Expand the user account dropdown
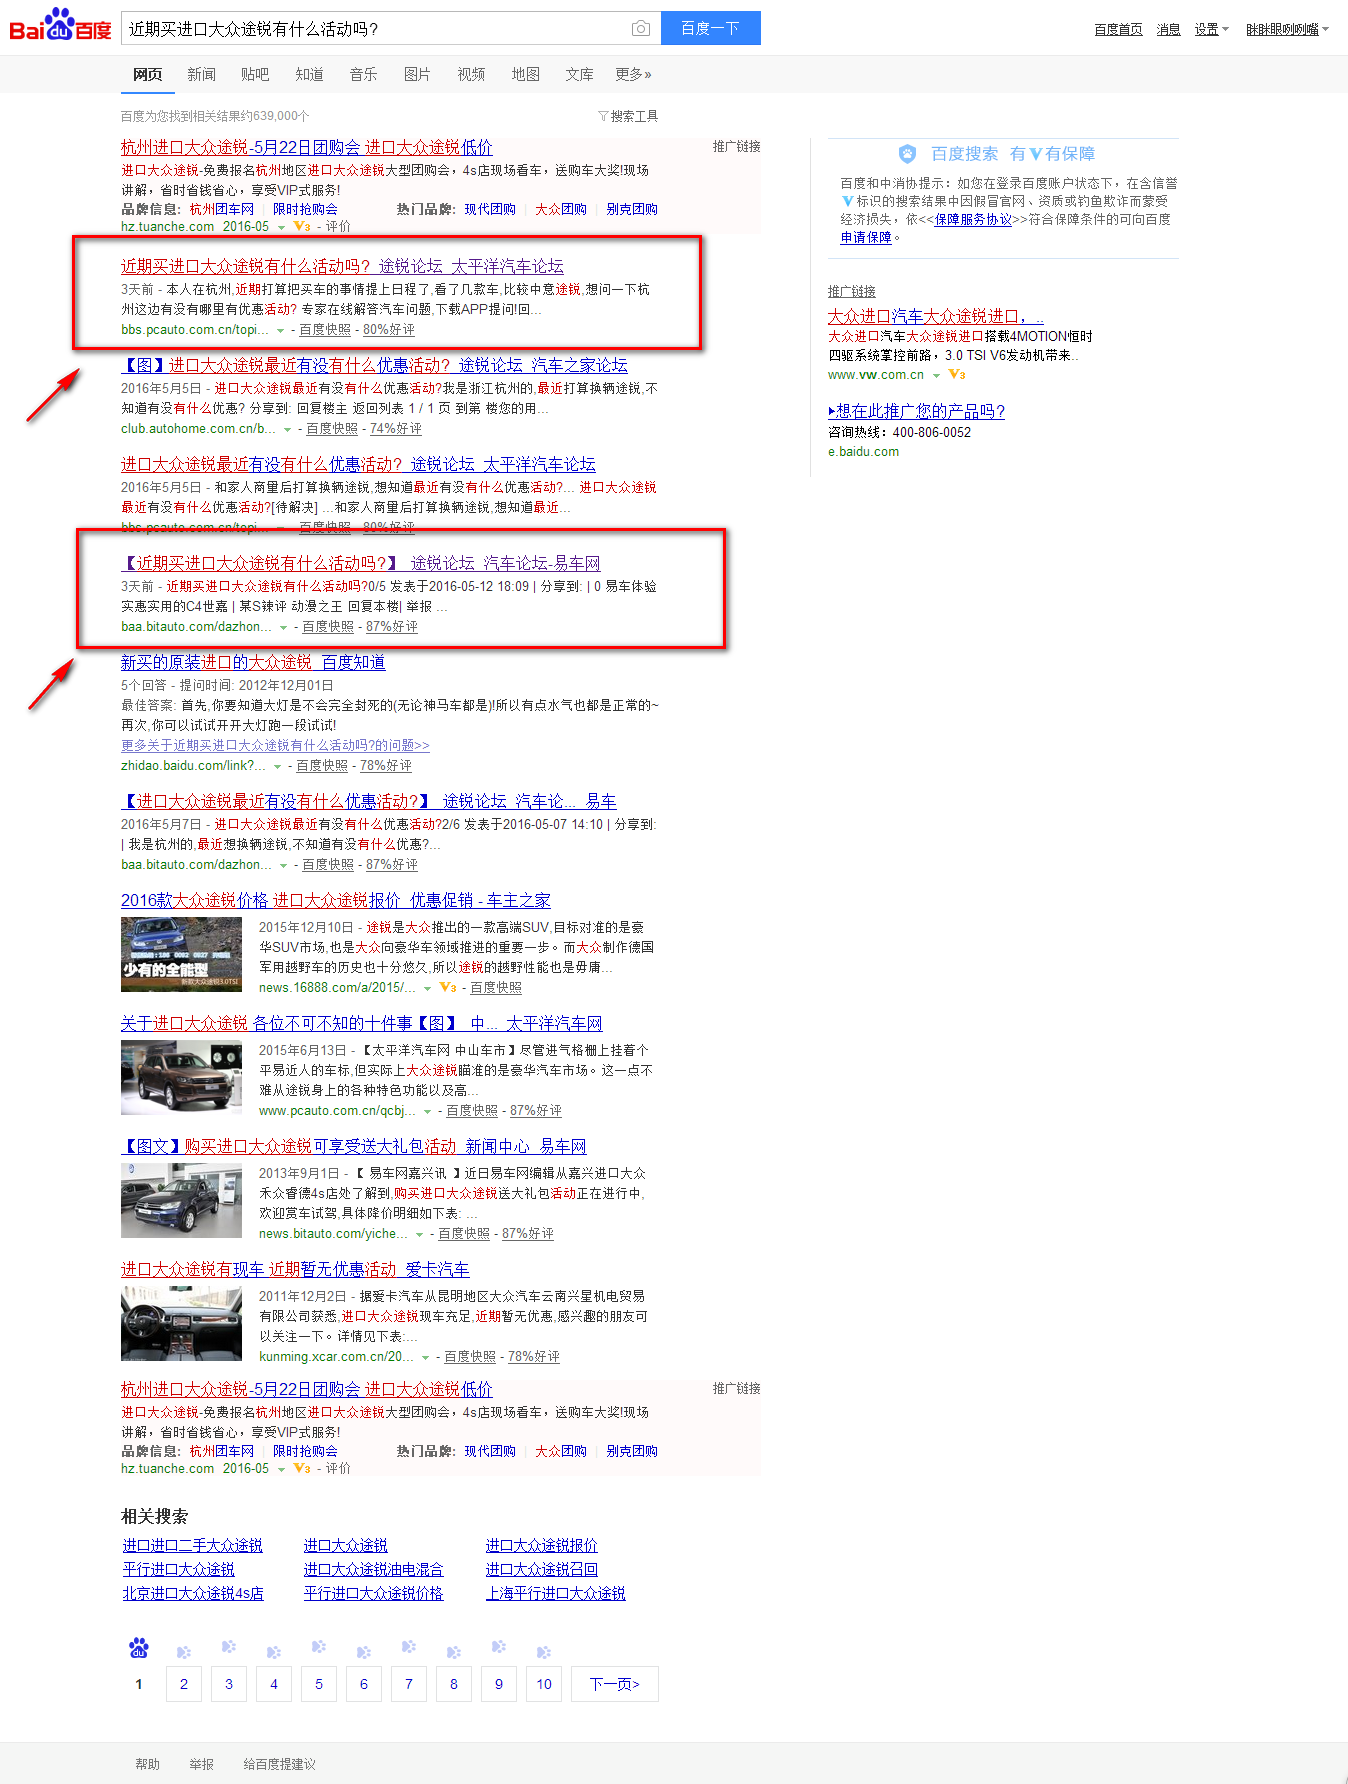Image resolution: width=1348 pixels, height=1784 pixels. tap(1287, 29)
